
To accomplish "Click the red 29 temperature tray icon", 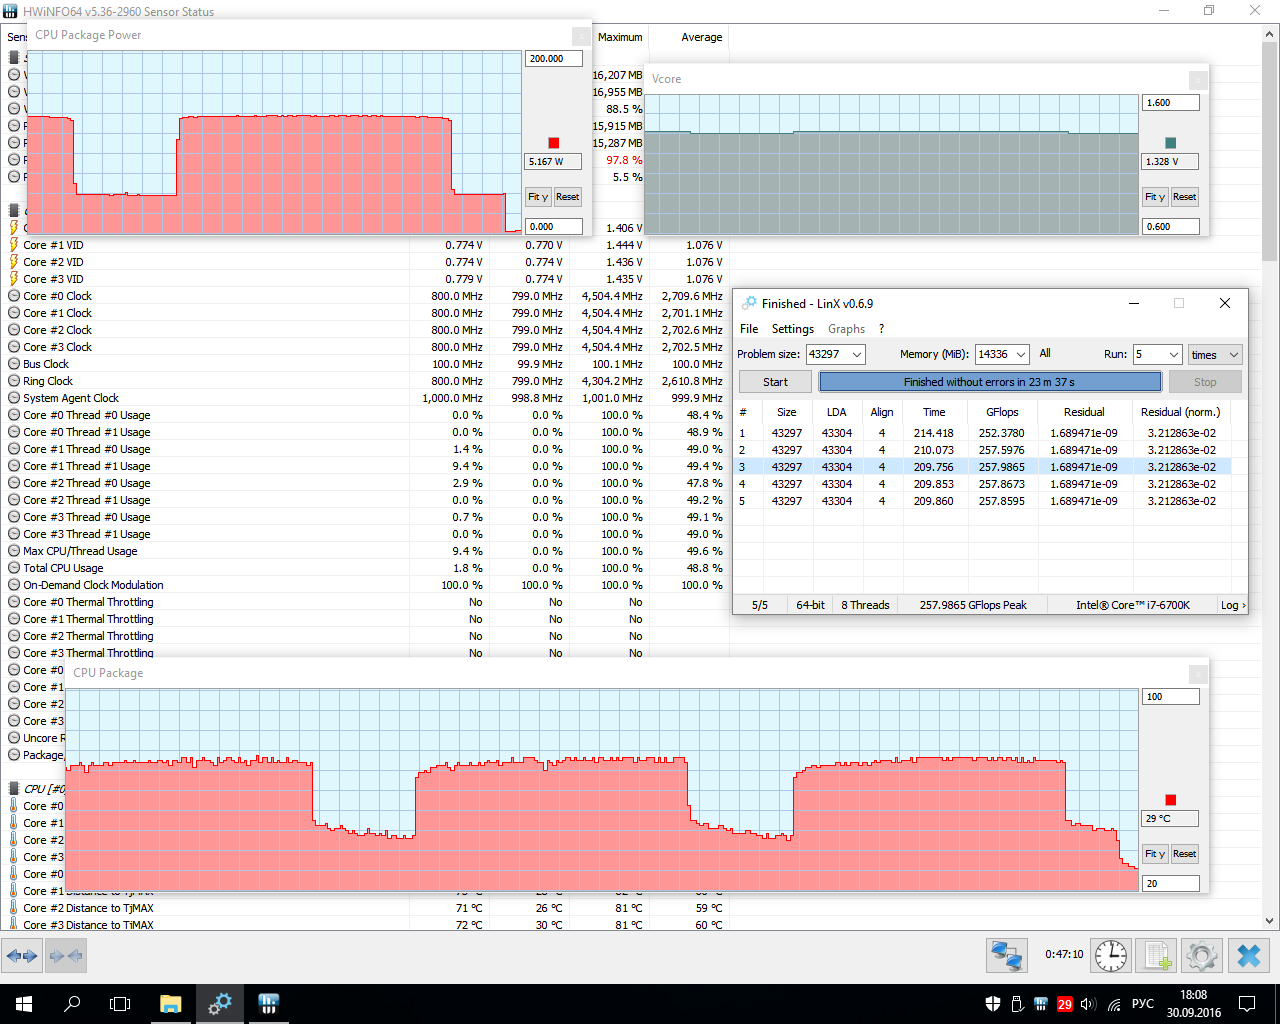I will [x=1065, y=1004].
